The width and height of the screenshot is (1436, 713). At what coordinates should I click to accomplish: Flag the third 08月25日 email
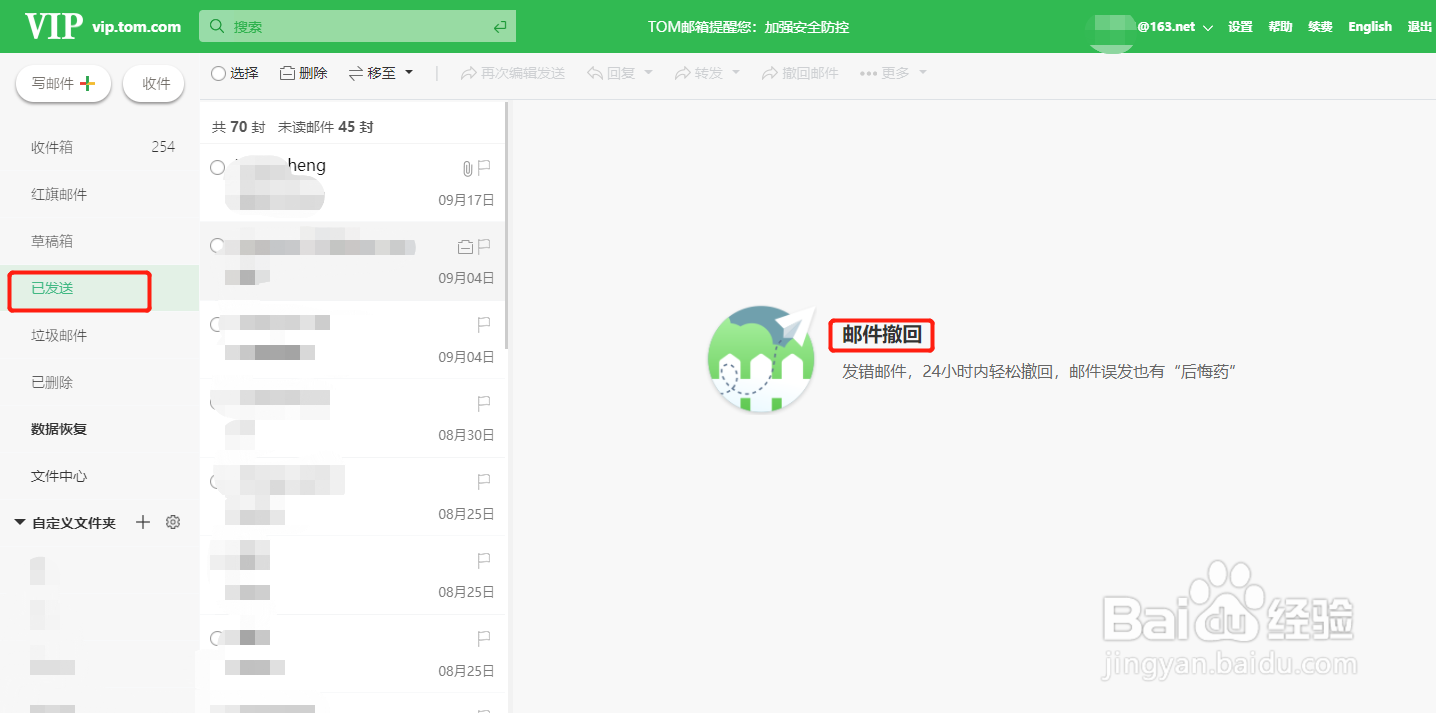(x=484, y=638)
